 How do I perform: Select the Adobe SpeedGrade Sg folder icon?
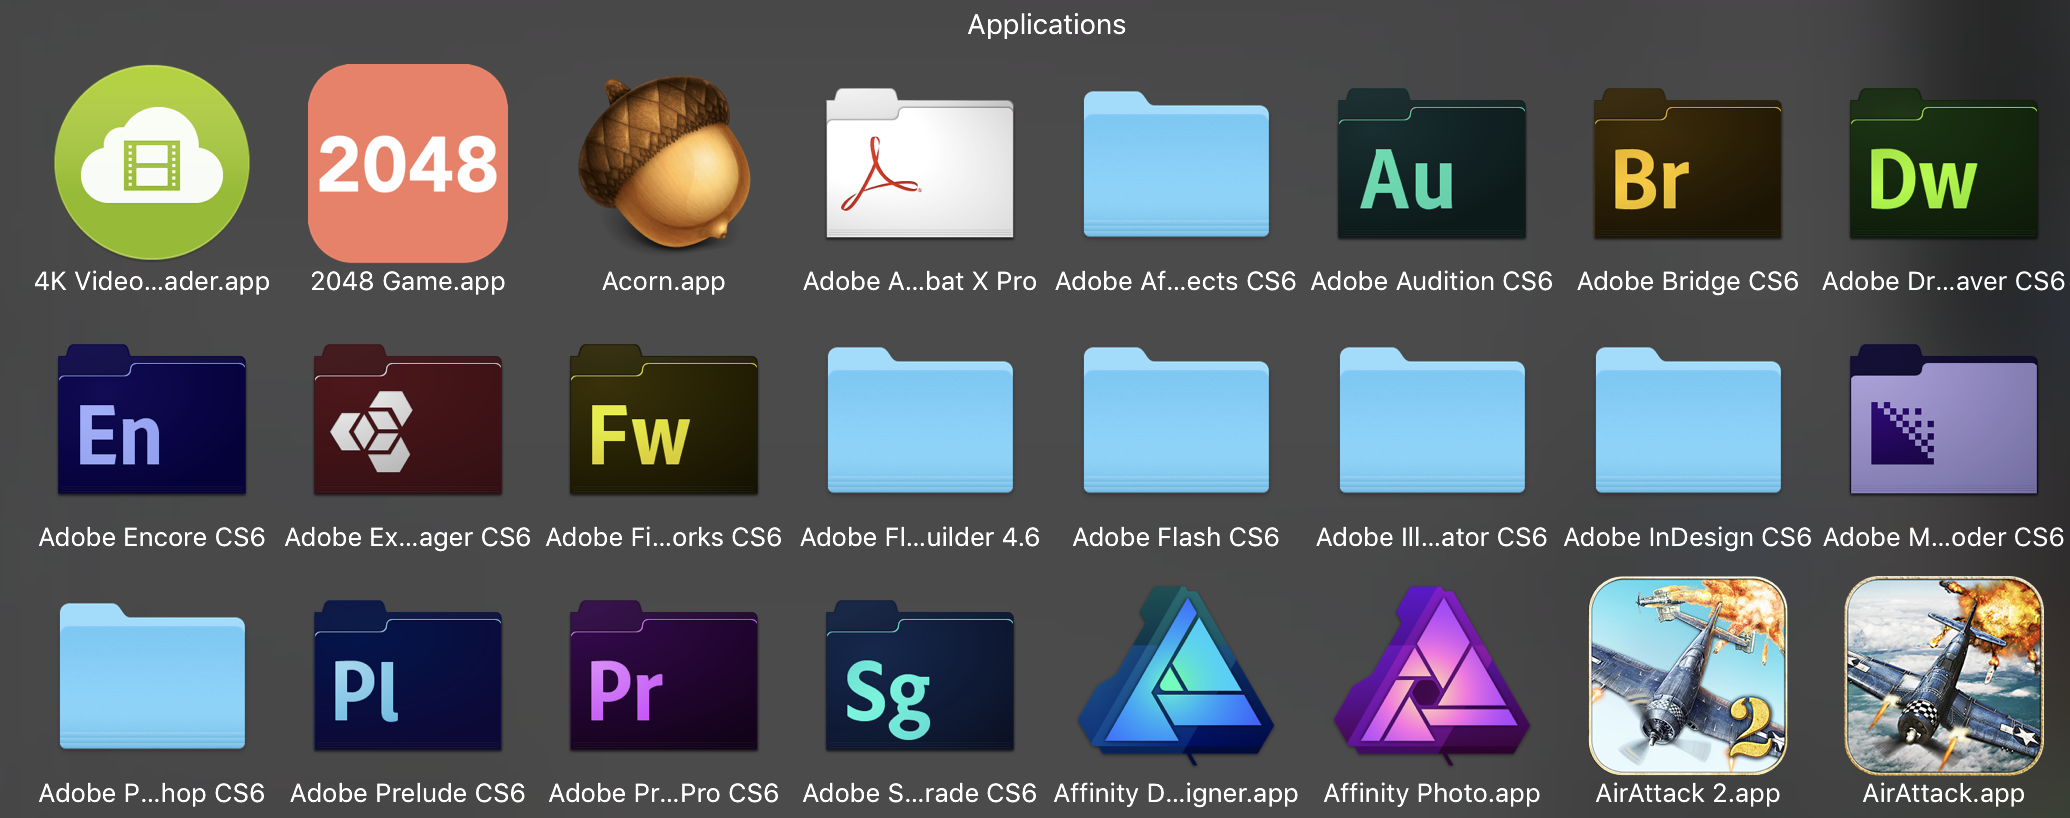tap(920, 676)
